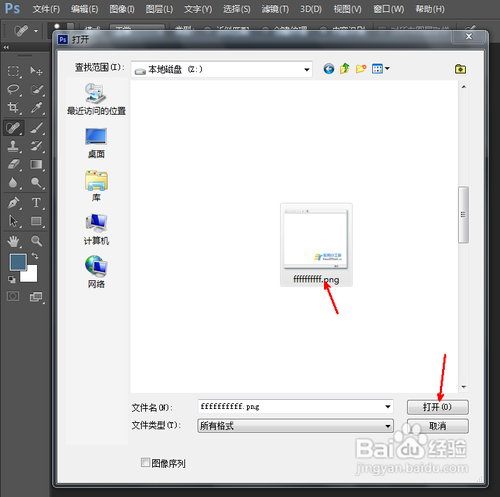The image size is (500, 497).
Task: Expand the 文件类型 format dropdown
Action: [x=388, y=426]
